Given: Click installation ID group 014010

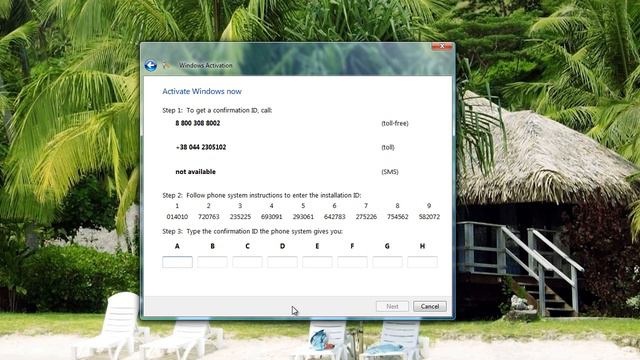Looking at the screenshot, I should (x=177, y=217).
